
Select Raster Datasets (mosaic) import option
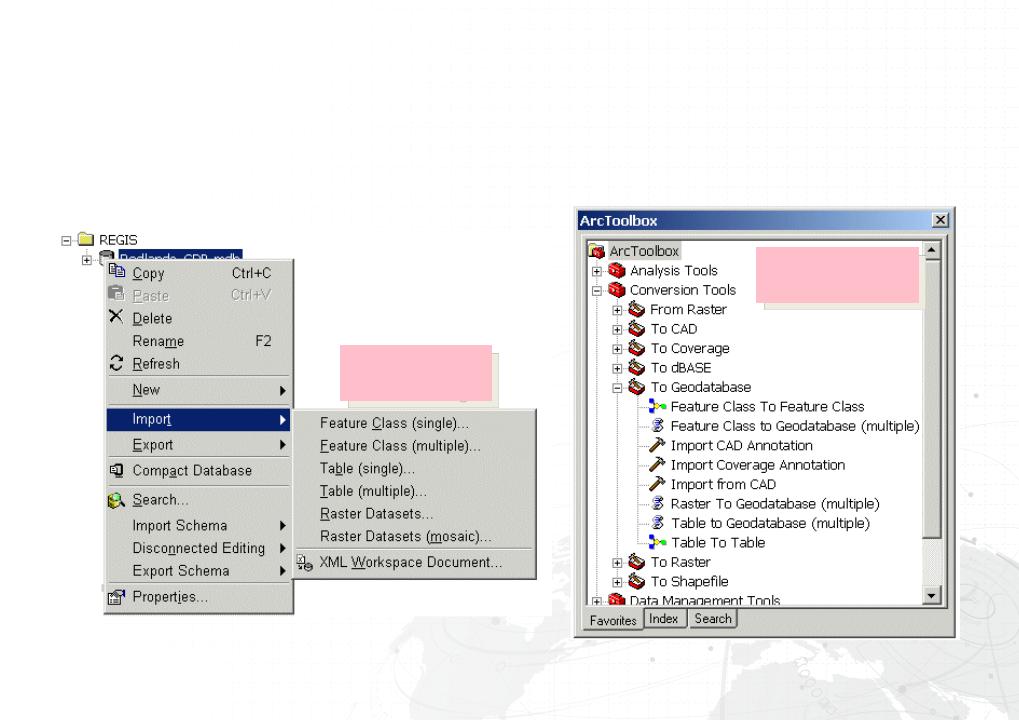[415, 536]
